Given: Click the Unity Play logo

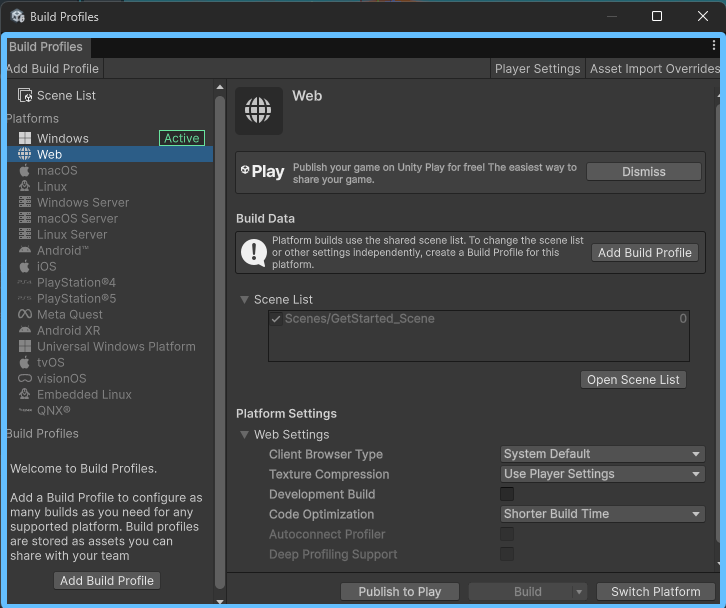Looking at the screenshot, I should pos(262,172).
